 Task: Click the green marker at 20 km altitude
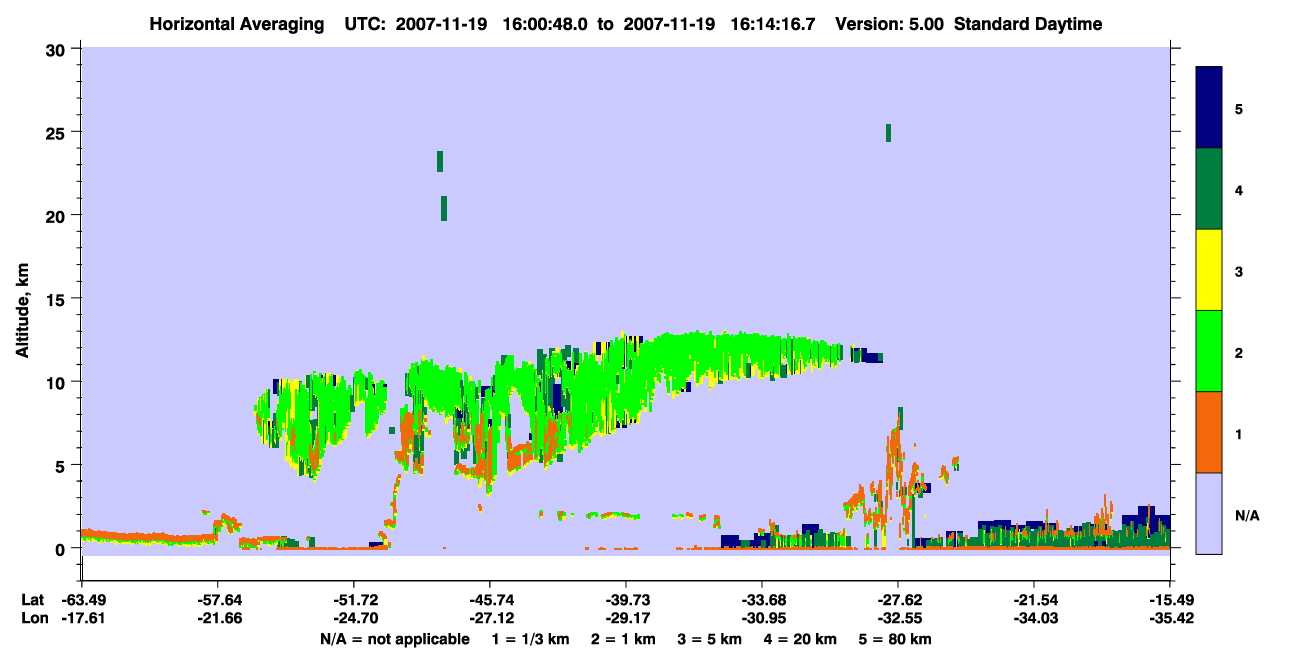click(x=444, y=208)
